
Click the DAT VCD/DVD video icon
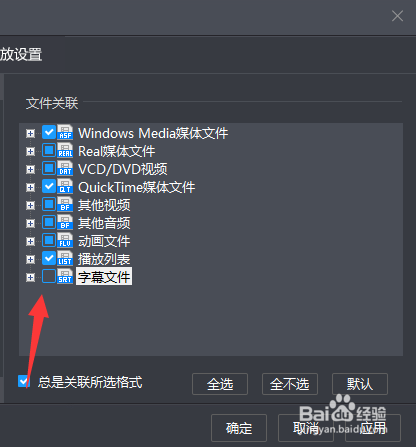click(x=65, y=168)
